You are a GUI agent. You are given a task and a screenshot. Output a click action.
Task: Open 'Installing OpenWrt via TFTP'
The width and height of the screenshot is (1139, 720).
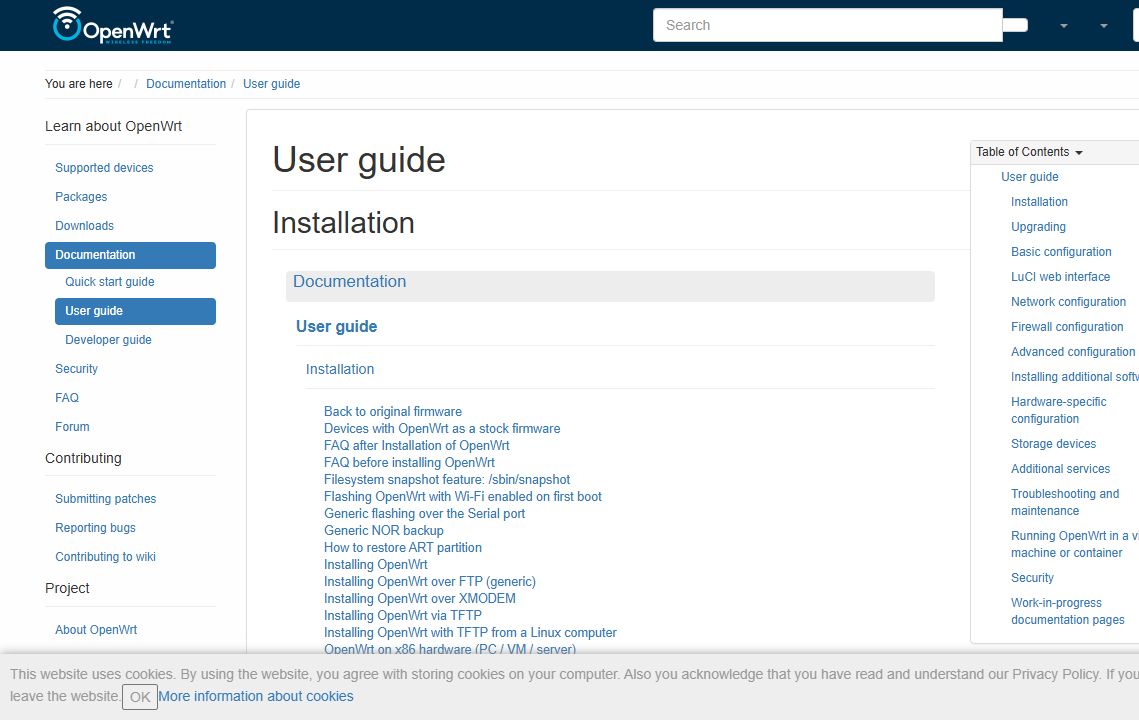click(402, 615)
